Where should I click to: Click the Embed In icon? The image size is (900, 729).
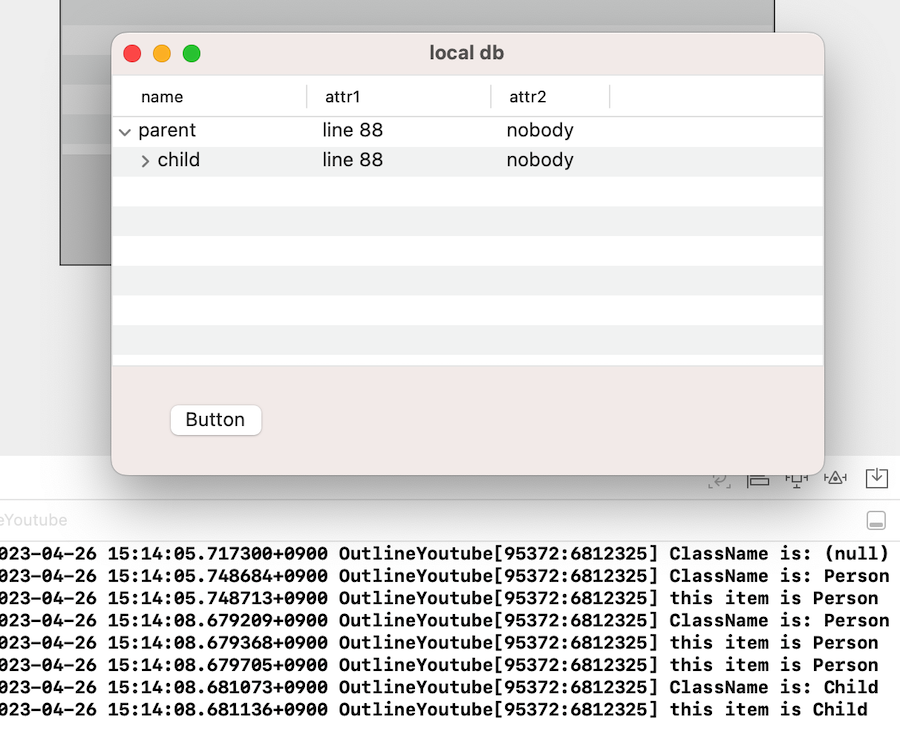[x=877, y=478]
